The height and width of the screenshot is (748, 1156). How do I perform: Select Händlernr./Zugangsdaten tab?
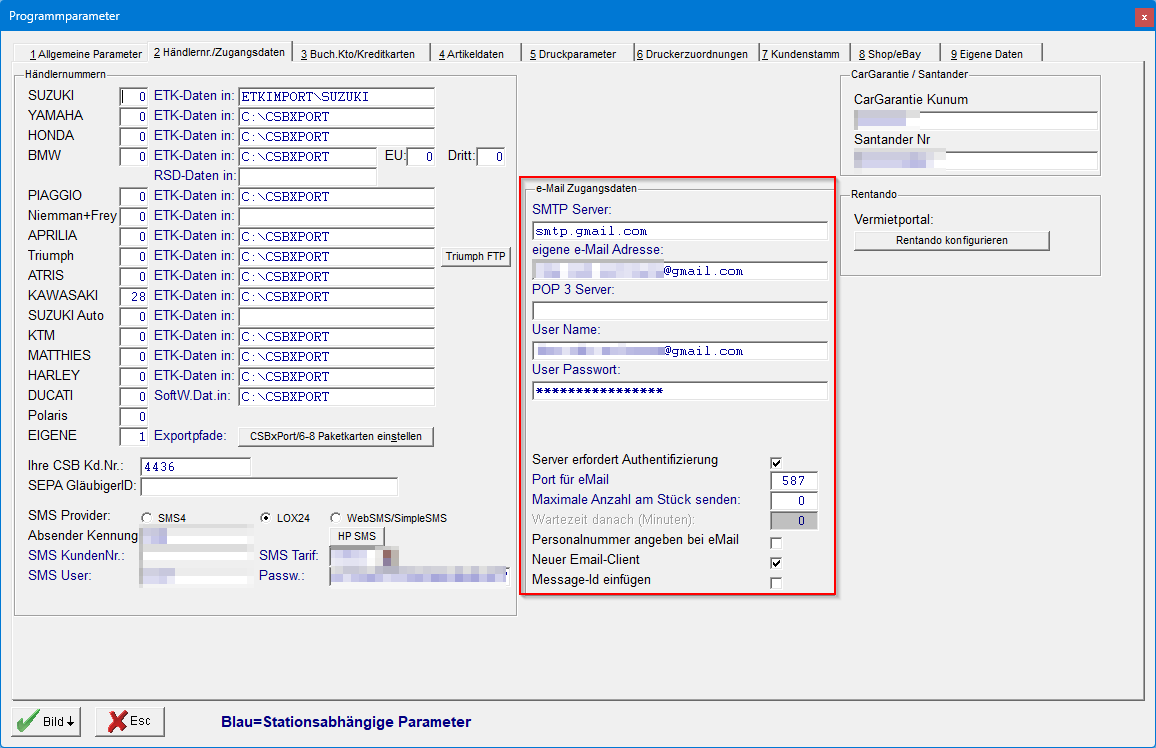(x=220, y=52)
